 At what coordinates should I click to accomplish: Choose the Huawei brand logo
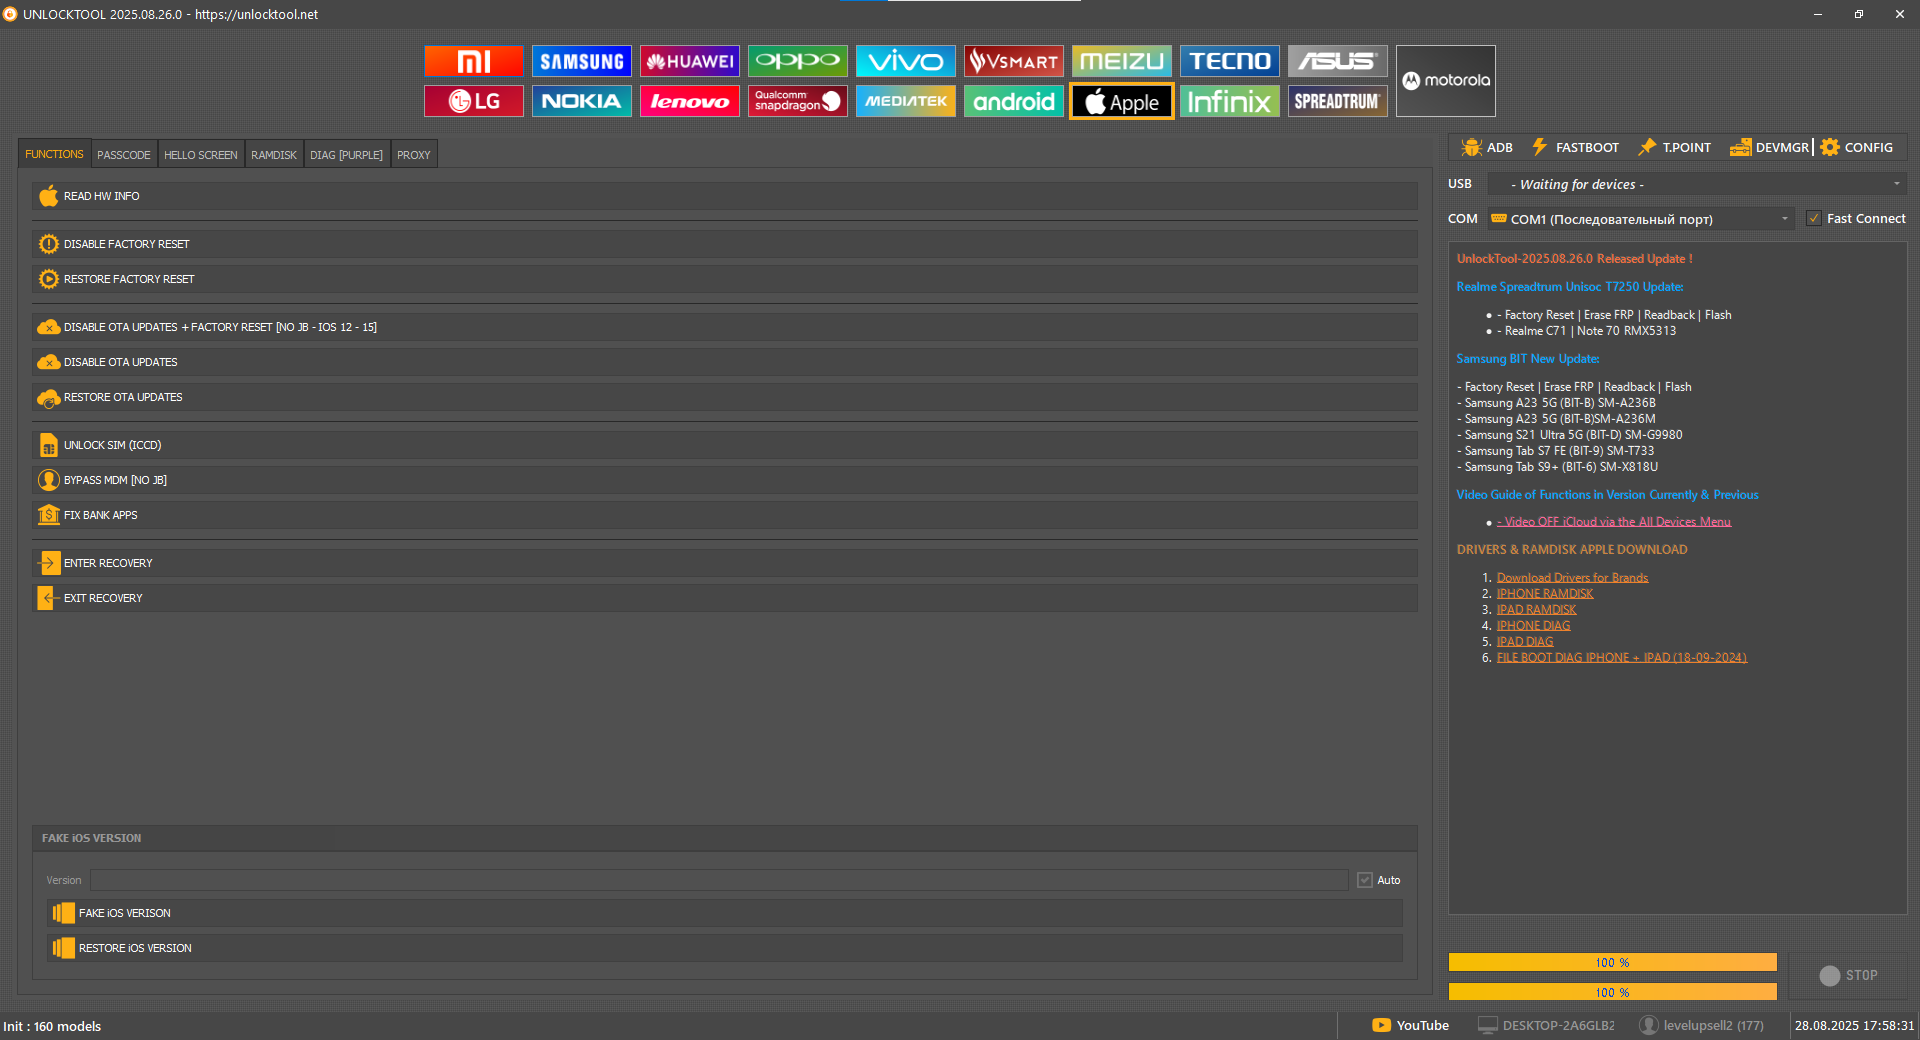(689, 61)
